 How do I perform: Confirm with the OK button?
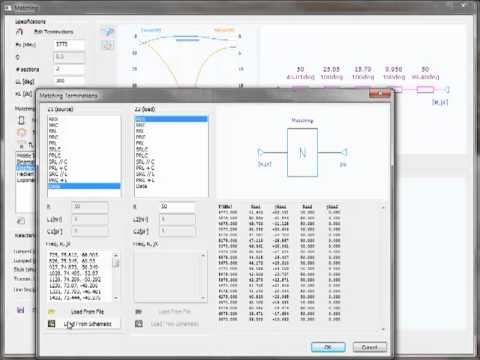pyautogui.click(x=328, y=347)
